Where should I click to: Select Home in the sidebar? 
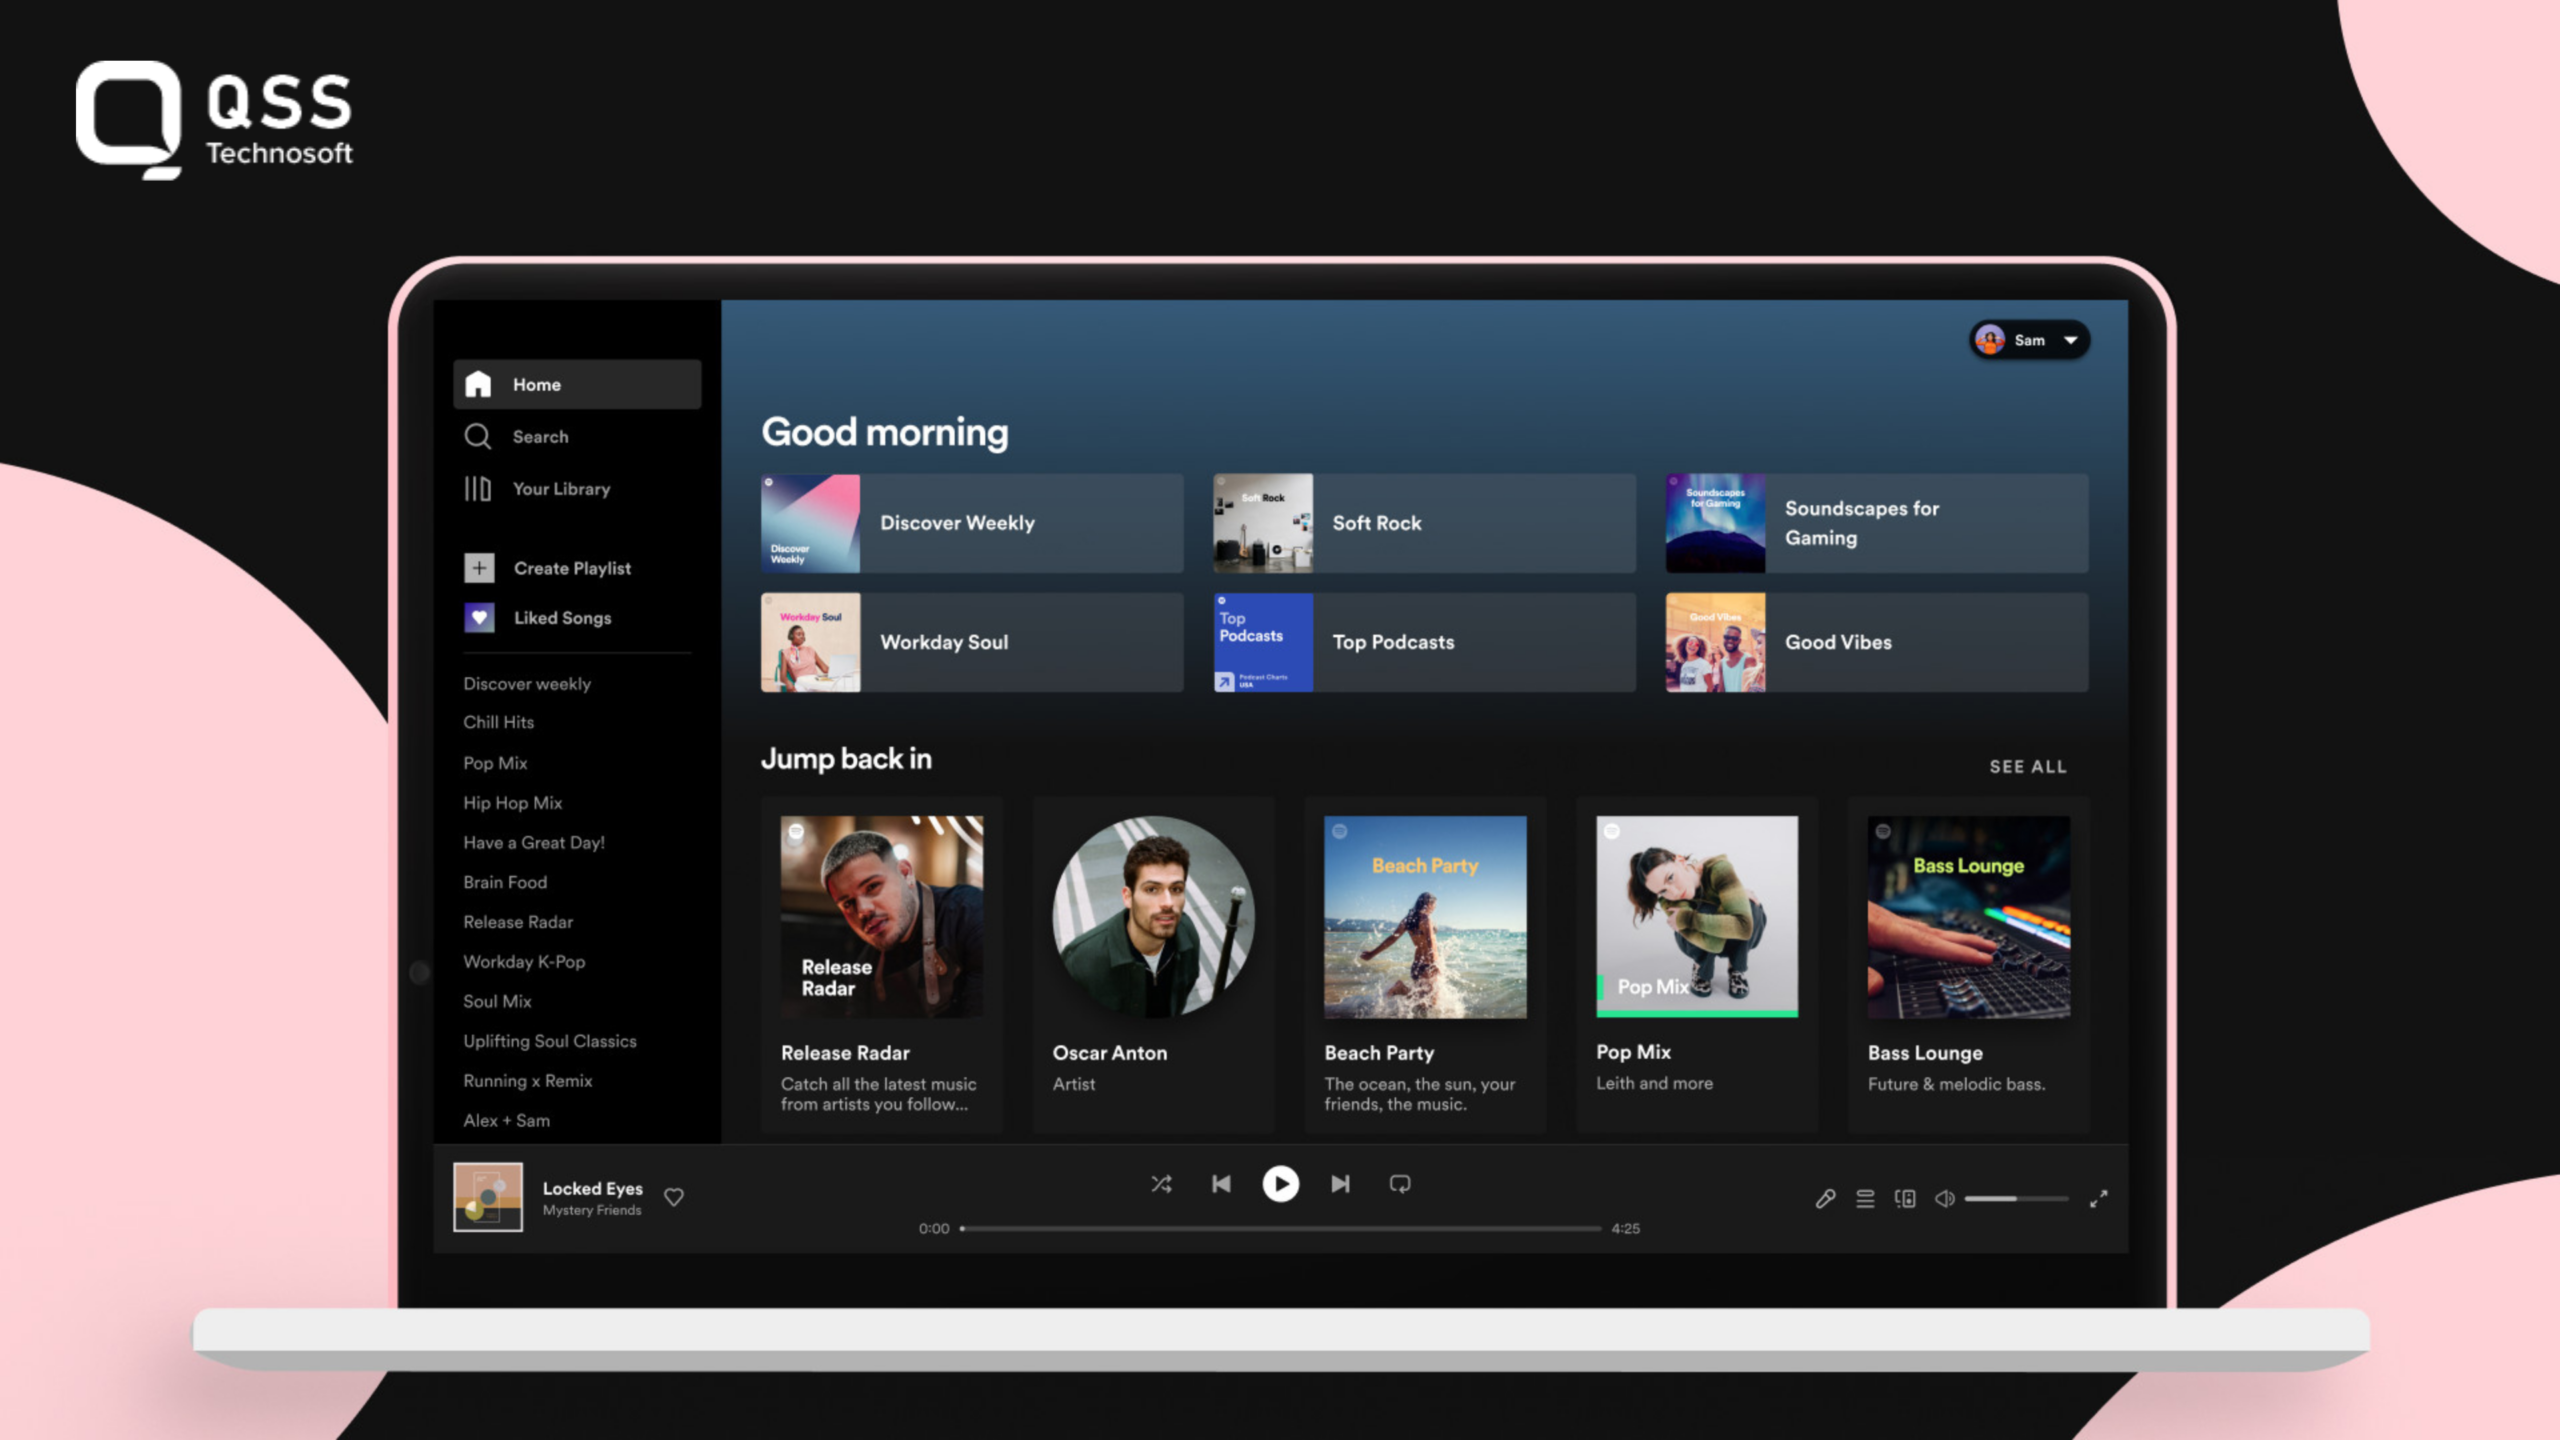point(577,384)
